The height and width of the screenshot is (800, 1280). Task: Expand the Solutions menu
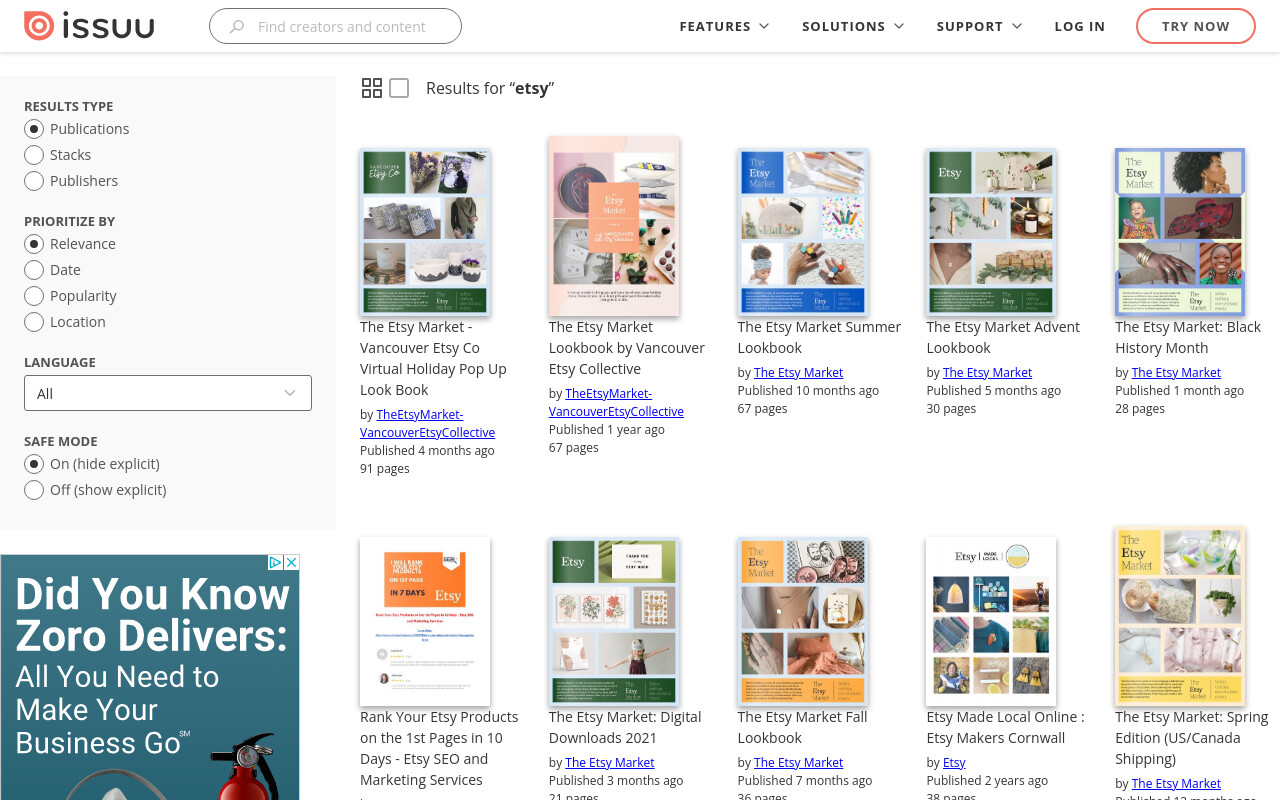click(x=853, y=26)
